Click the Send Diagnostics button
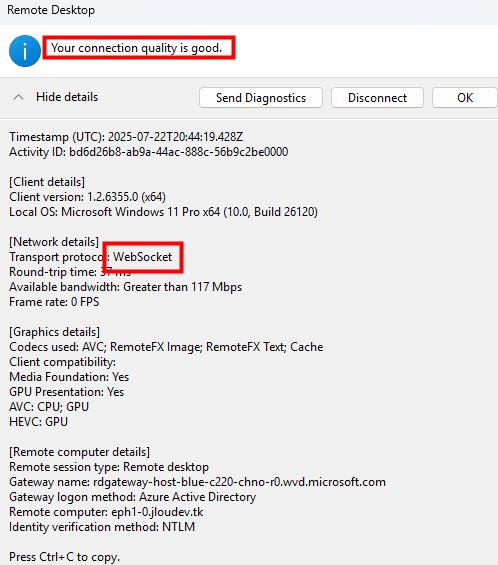This screenshot has height=565, width=498. click(x=261, y=98)
